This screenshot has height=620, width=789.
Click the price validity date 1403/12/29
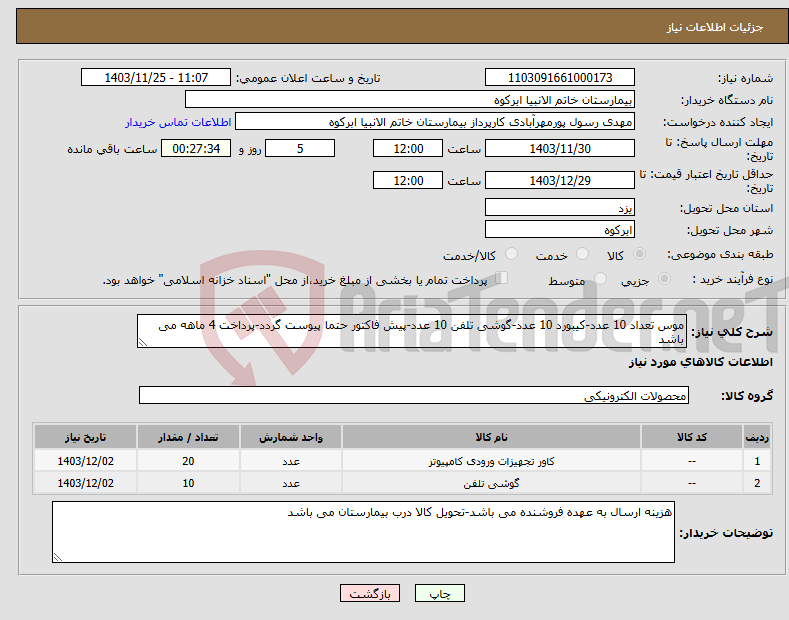[x=560, y=180]
